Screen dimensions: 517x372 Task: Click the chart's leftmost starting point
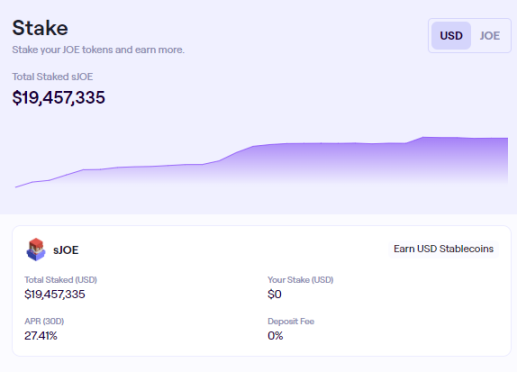[16, 187]
